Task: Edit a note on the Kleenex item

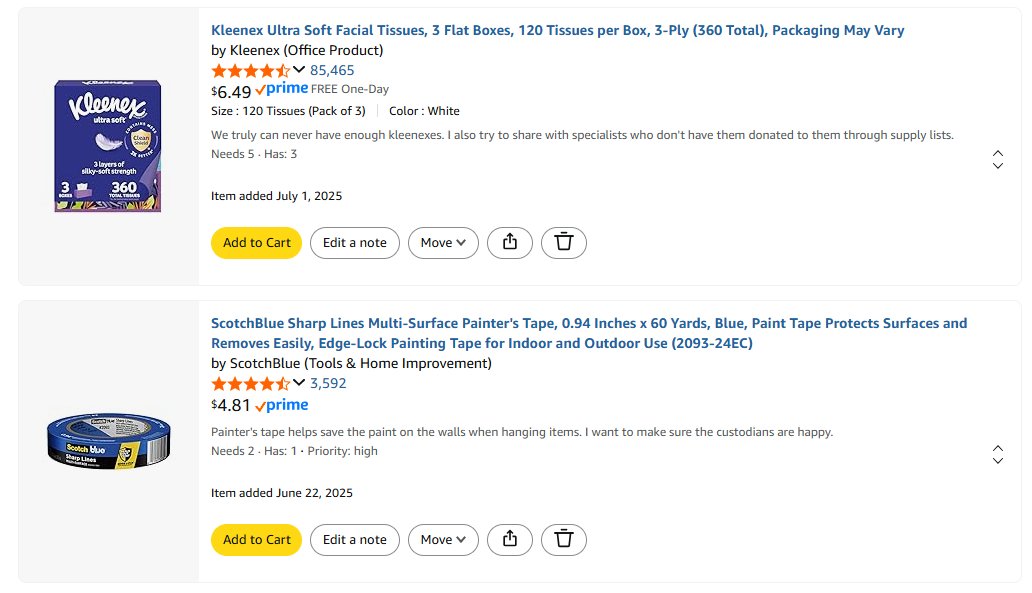Action: [355, 243]
